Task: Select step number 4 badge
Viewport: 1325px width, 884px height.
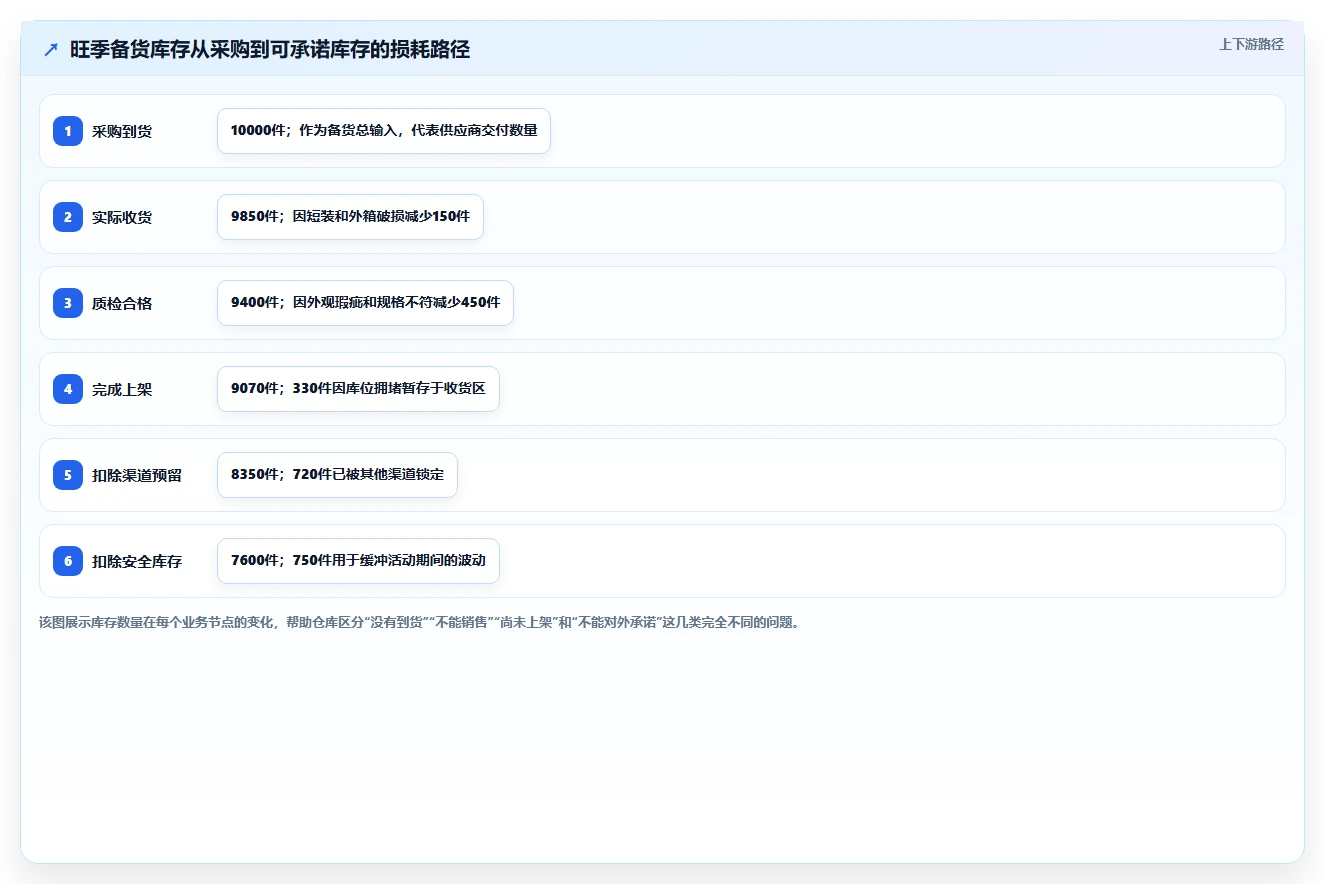Action: 68,389
